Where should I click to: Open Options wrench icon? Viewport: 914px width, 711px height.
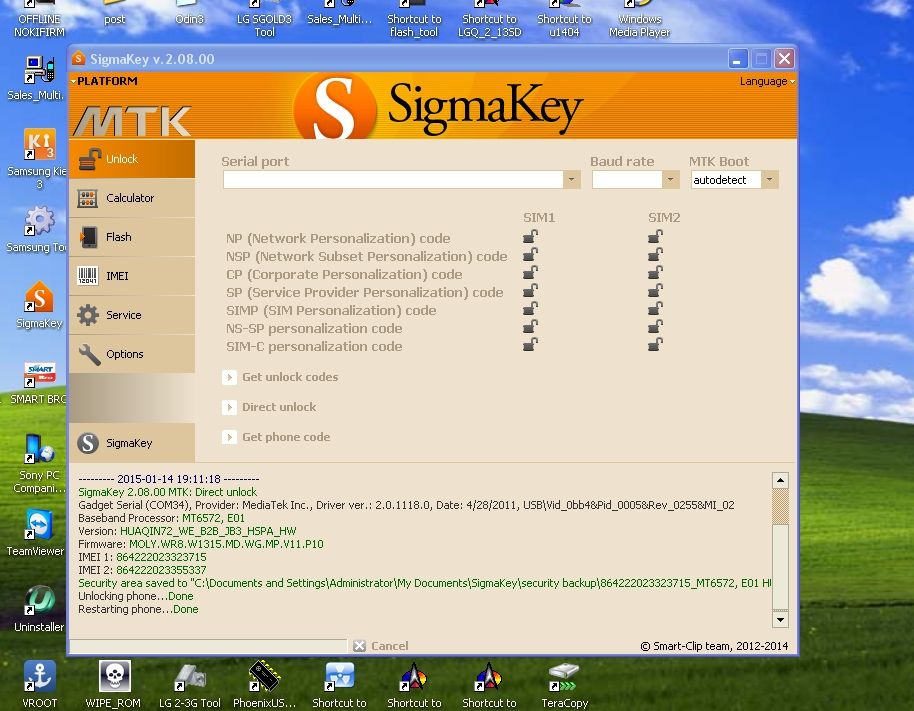coord(89,354)
